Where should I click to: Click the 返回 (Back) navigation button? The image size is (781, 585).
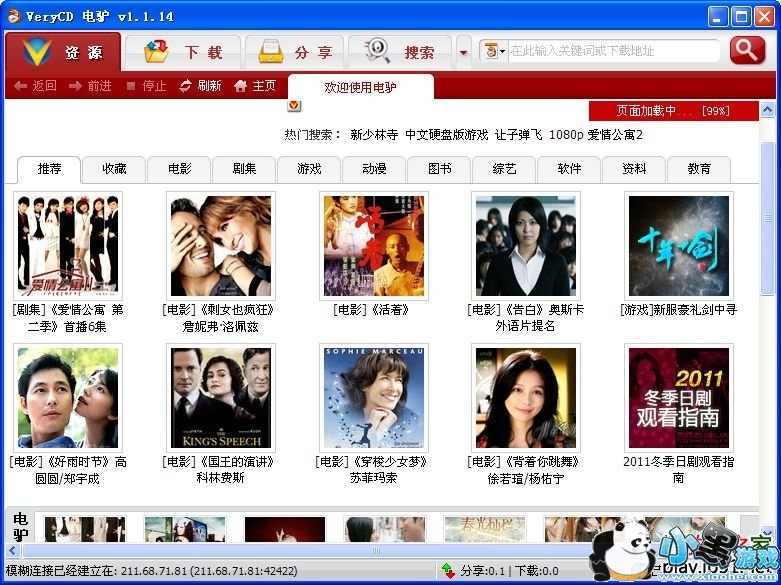[x=36, y=86]
